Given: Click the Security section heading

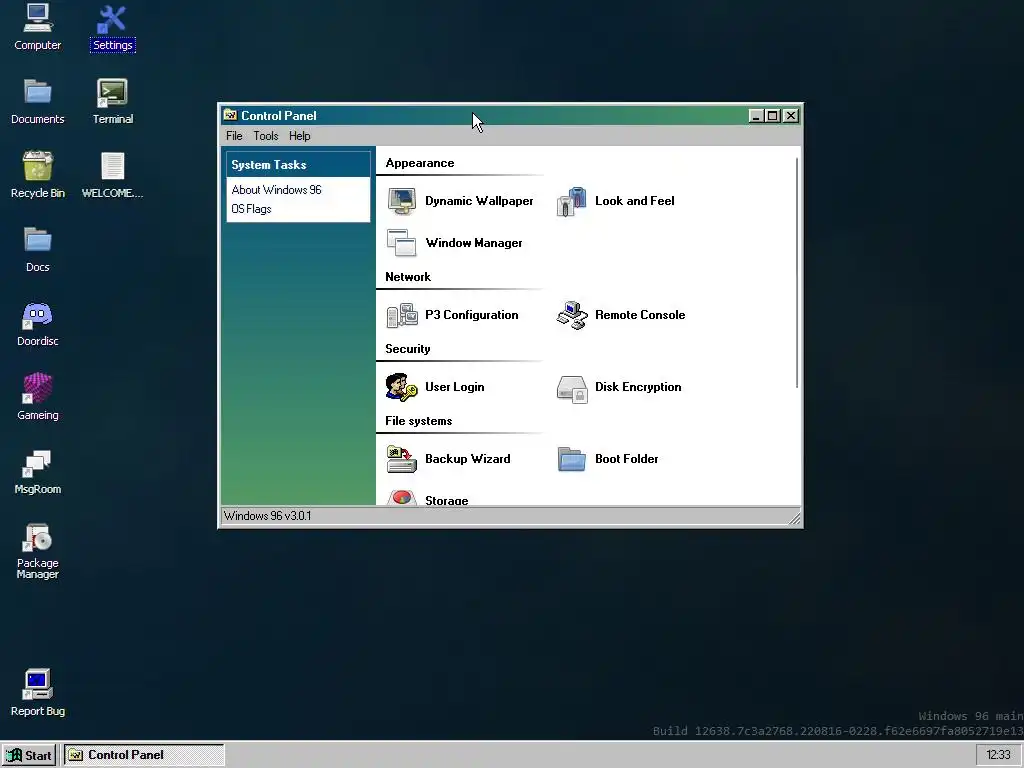Looking at the screenshot, I should pyautogui.click(x=408, y=349).
